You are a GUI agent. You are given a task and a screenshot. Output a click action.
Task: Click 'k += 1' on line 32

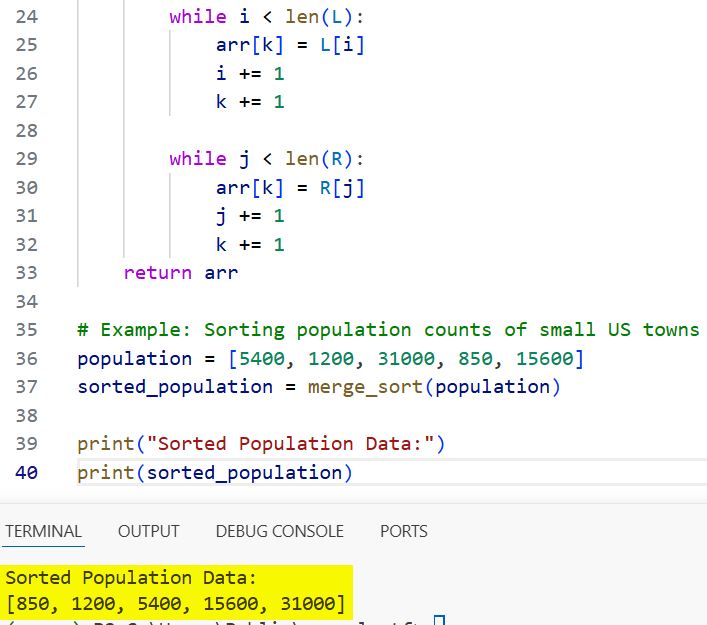point(250,244)
